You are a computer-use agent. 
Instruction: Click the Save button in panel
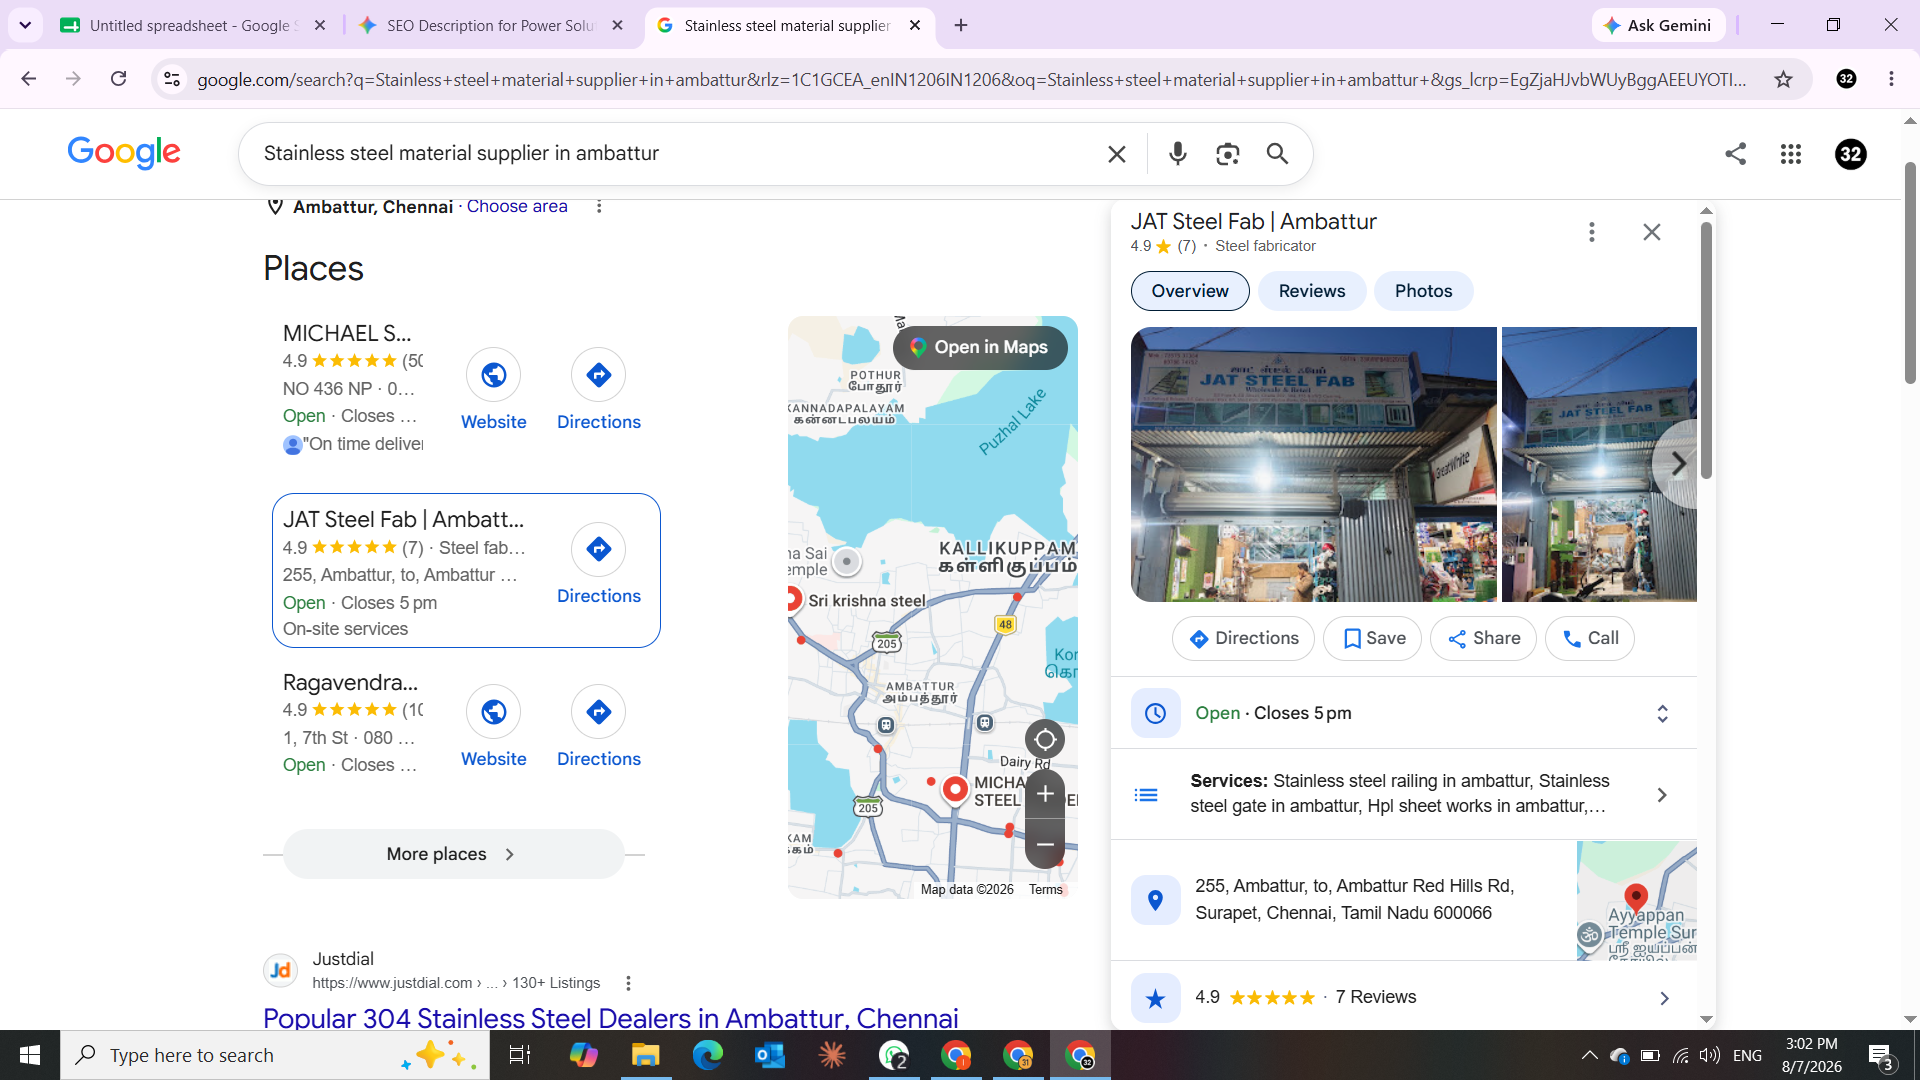click(x=1372, y=639)
